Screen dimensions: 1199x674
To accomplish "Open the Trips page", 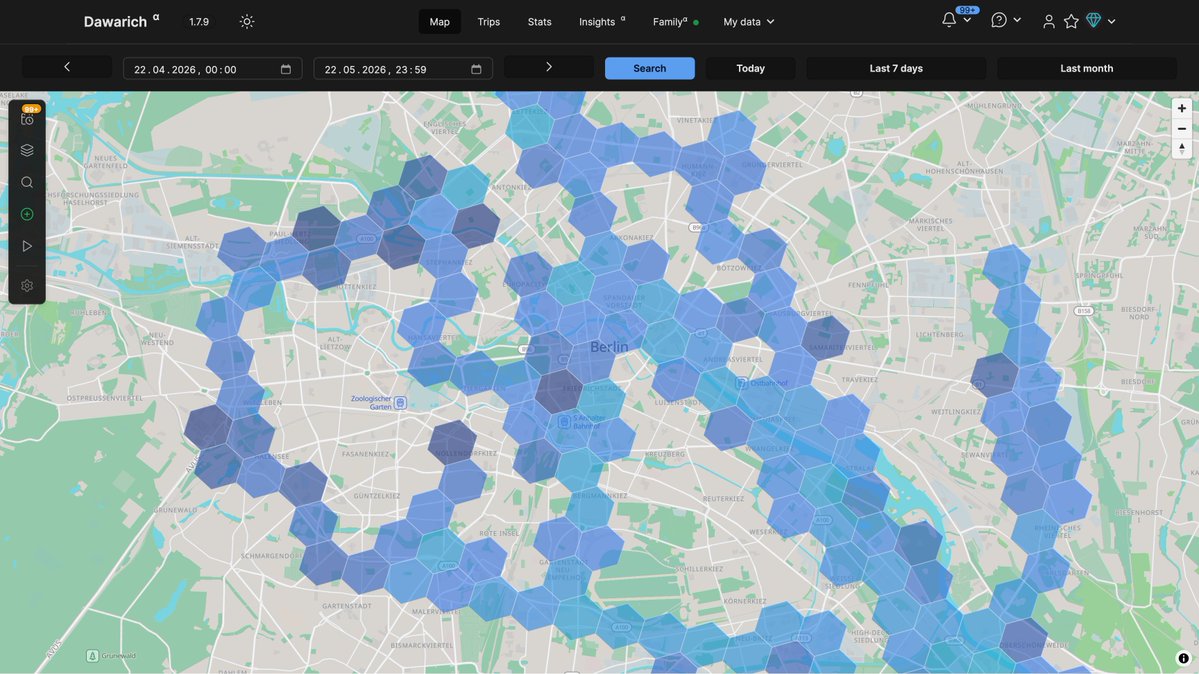I will click(x=489, y=21).
